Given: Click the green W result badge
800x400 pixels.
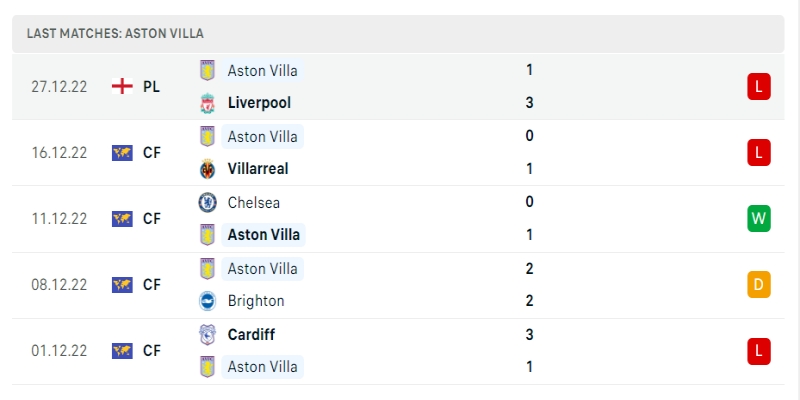Looking at the screenshot, I should 758,218.
